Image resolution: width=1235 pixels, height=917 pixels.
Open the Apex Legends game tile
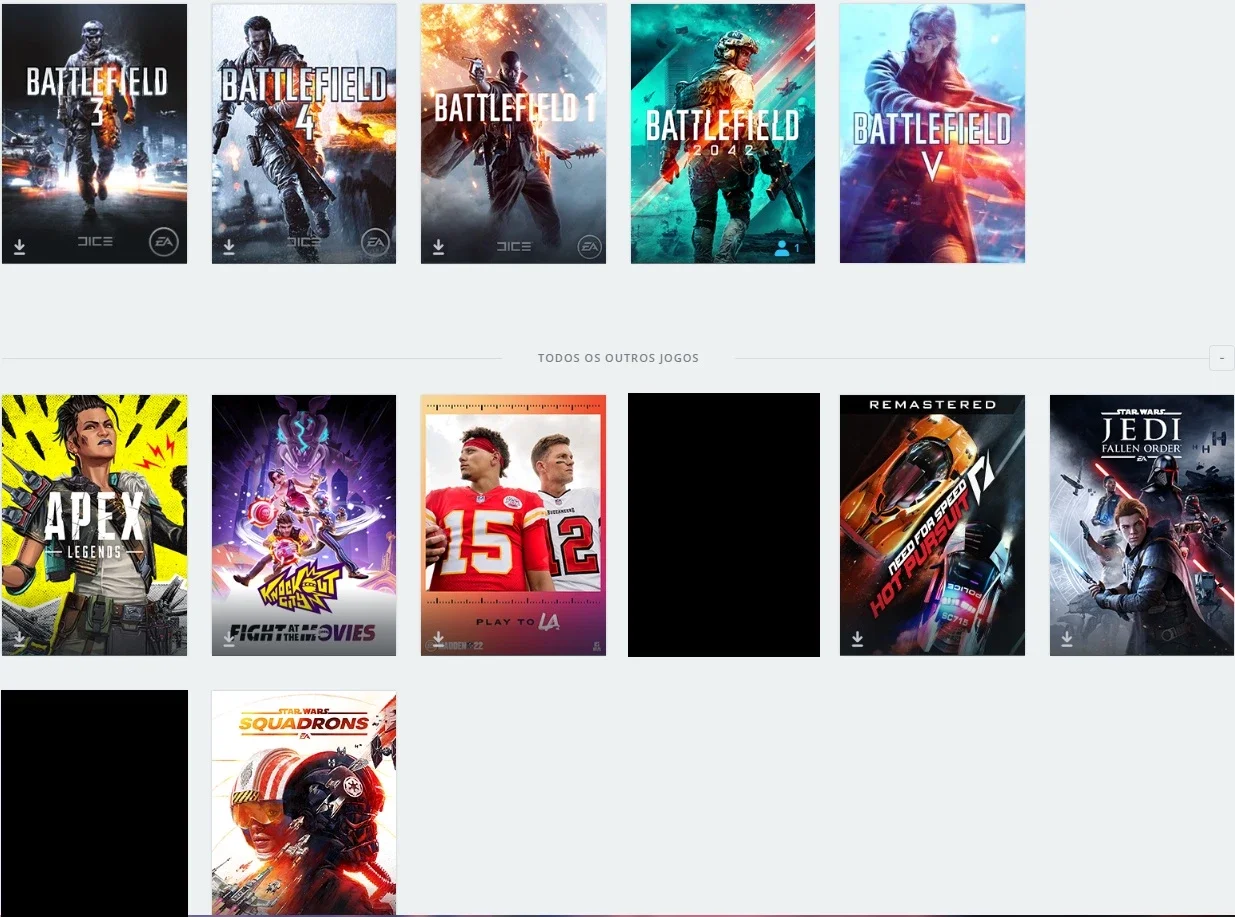[94, 525]
